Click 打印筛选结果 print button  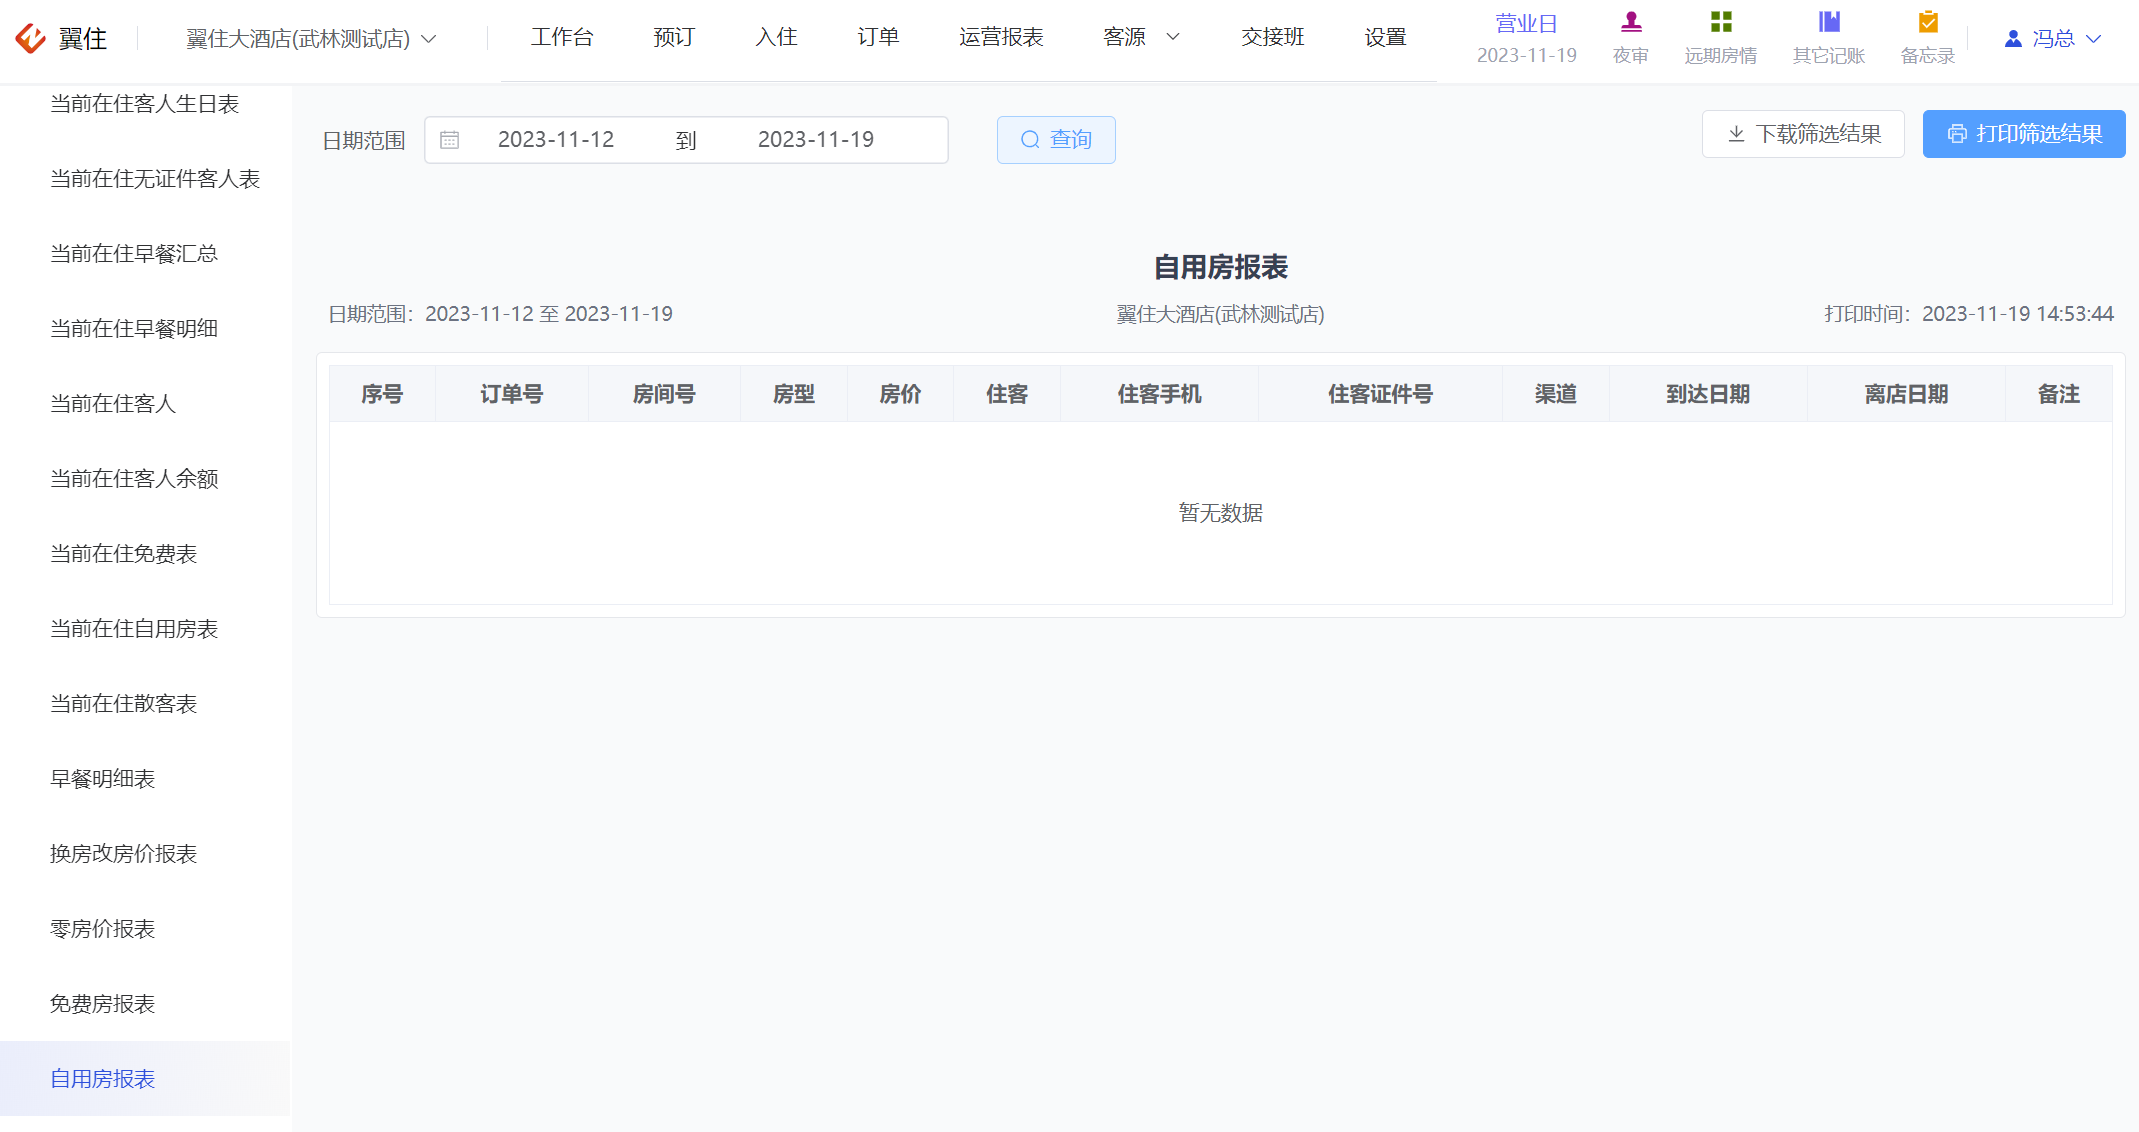[2024, 134]
